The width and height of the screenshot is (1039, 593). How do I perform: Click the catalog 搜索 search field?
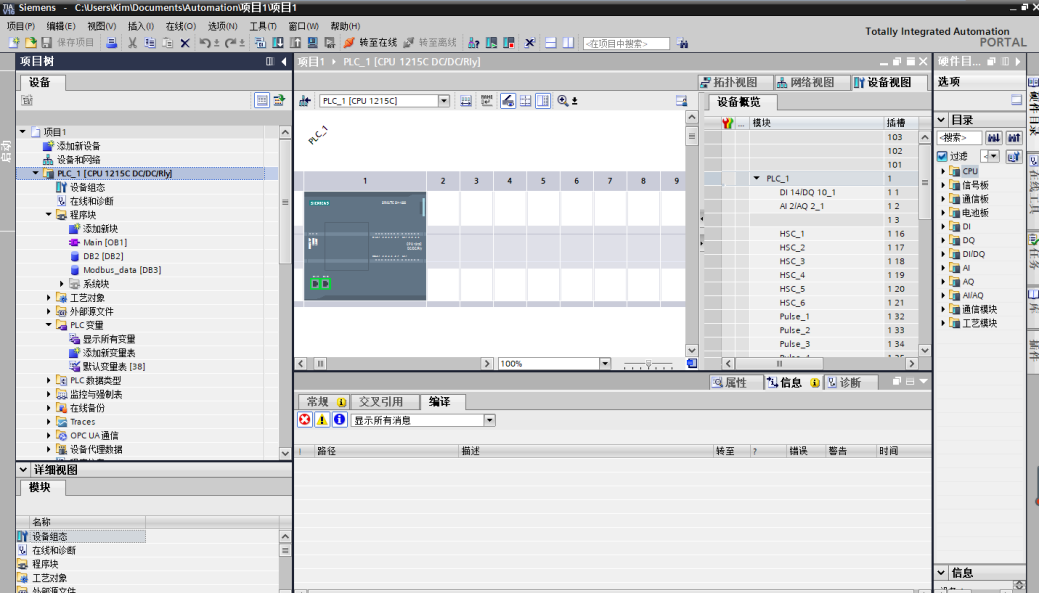click(960, 138)
